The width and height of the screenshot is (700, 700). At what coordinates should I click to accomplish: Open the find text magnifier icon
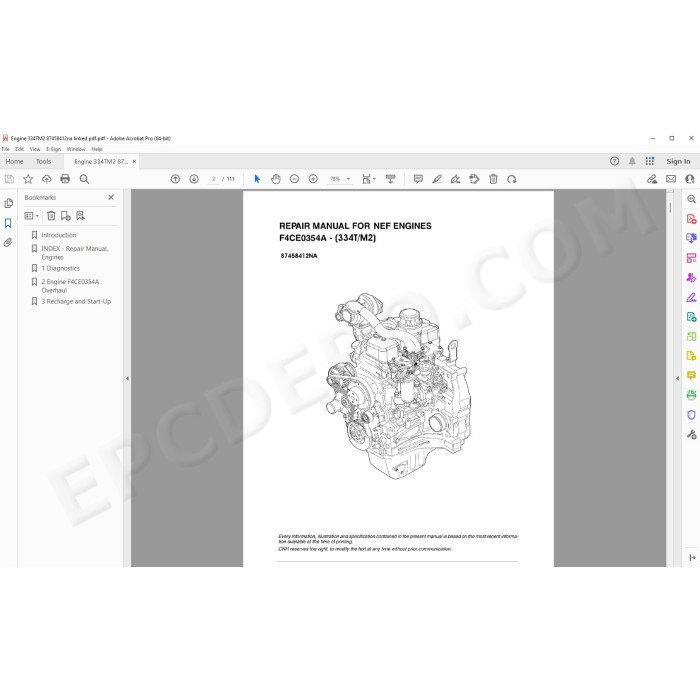[84, 179]
